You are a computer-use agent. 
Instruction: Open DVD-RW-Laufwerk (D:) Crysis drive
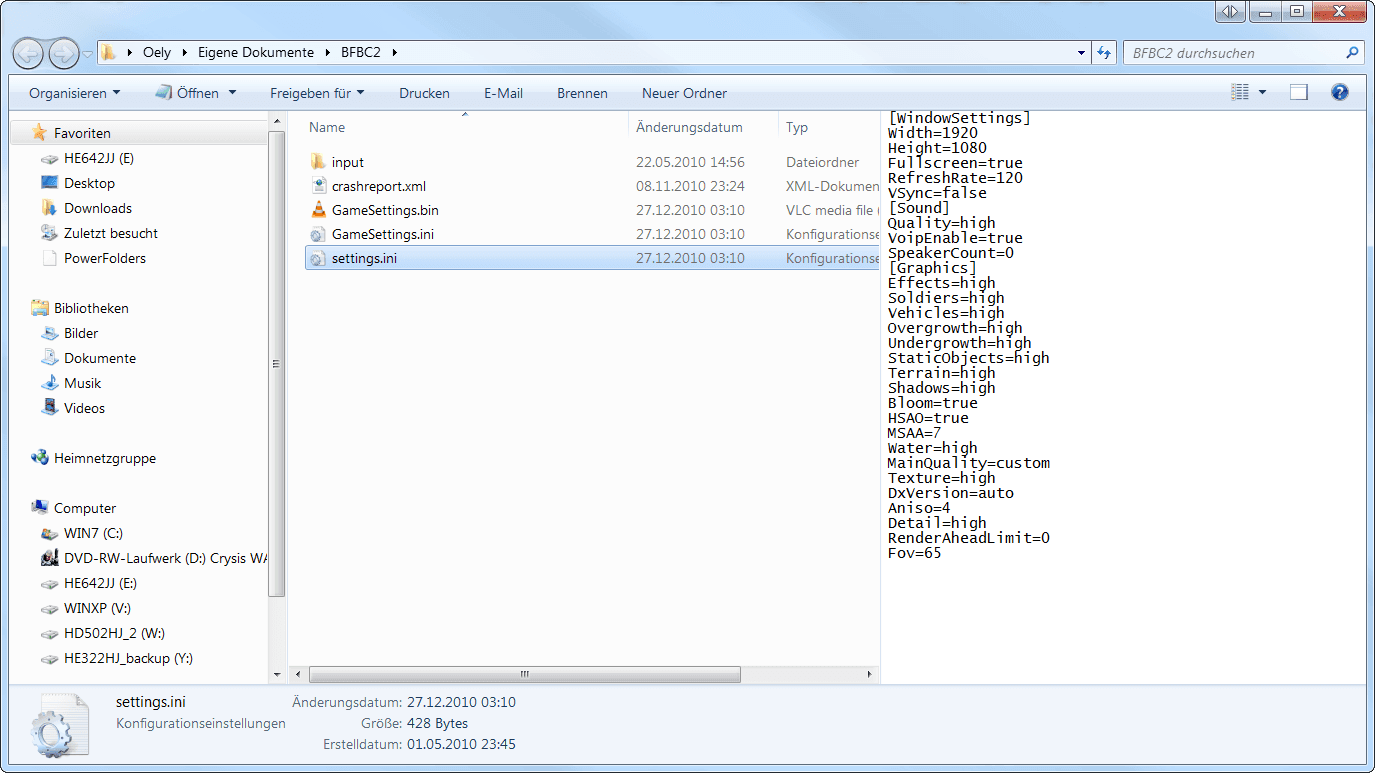click(166, 558)
